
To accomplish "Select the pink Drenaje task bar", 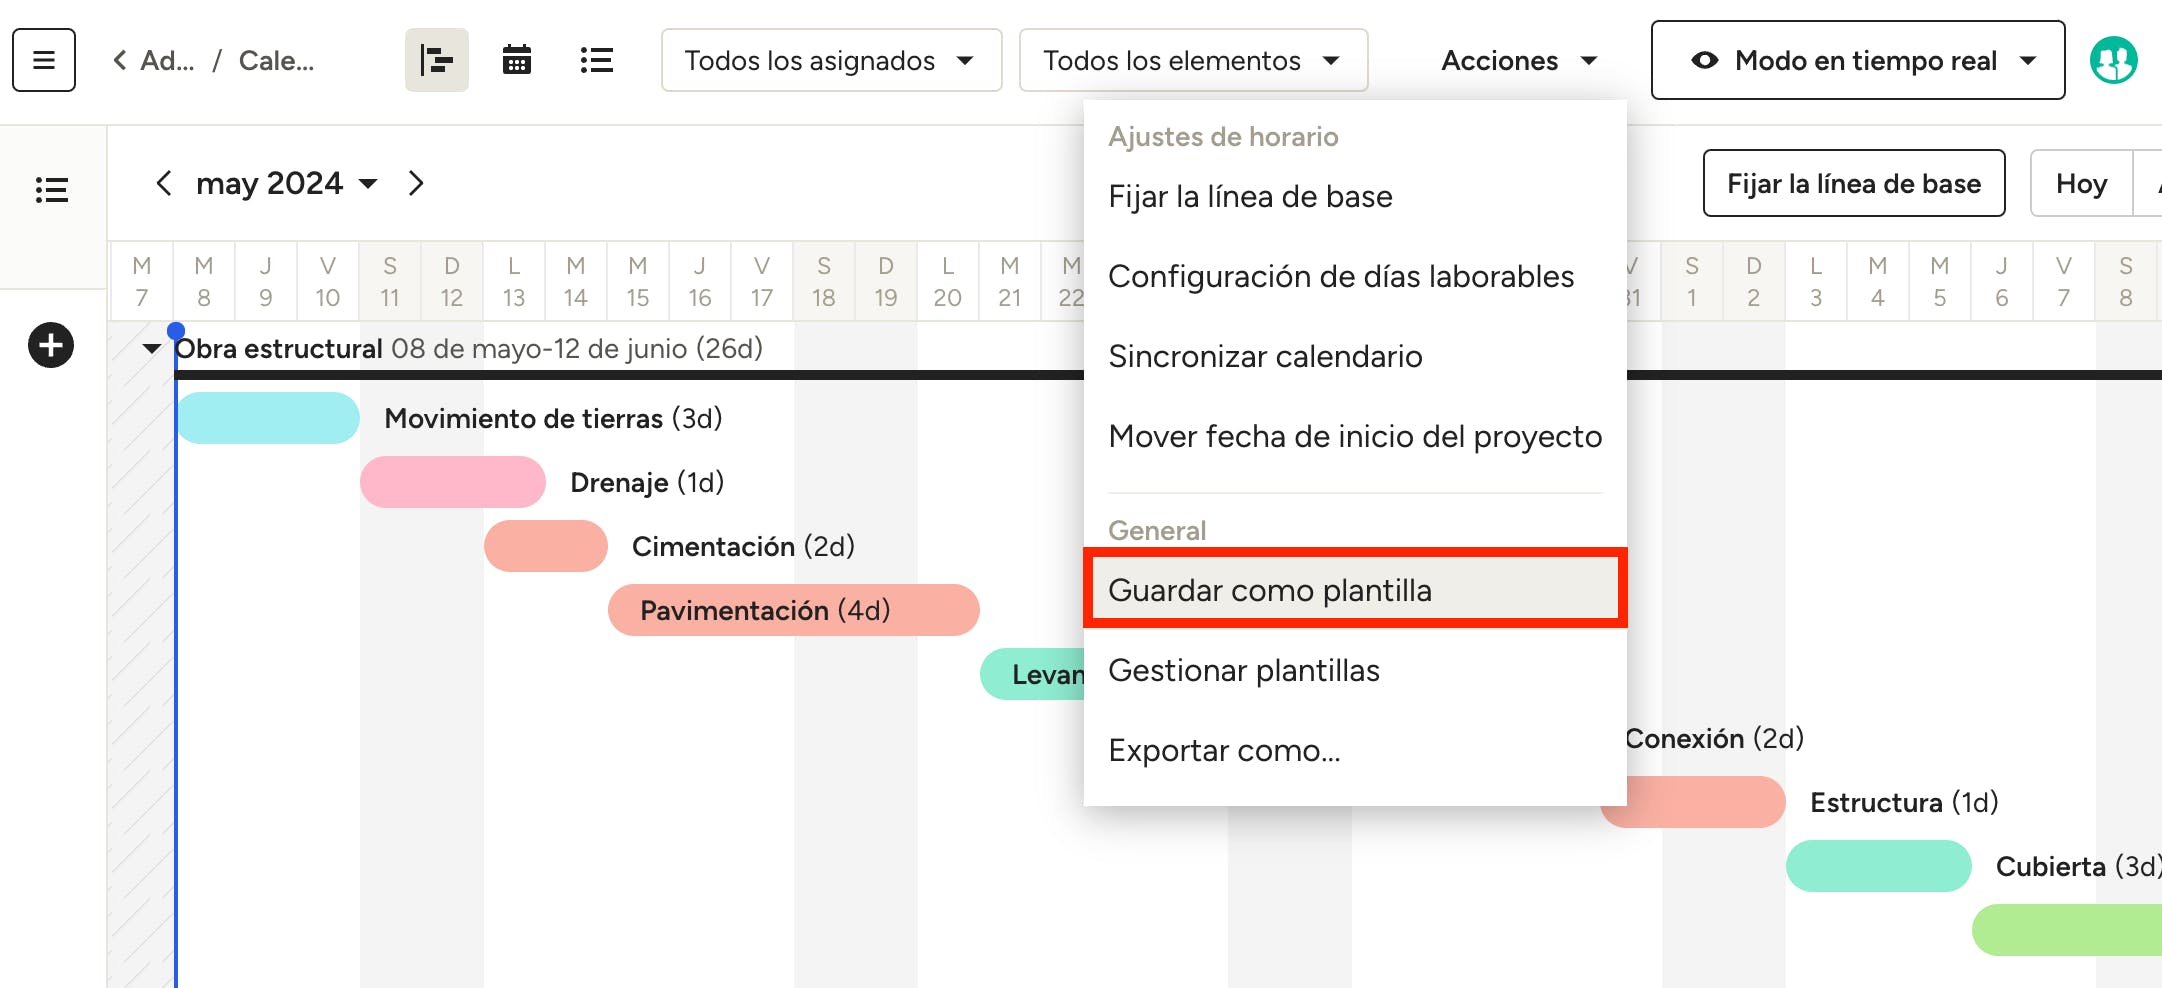I will pos(453,482).
